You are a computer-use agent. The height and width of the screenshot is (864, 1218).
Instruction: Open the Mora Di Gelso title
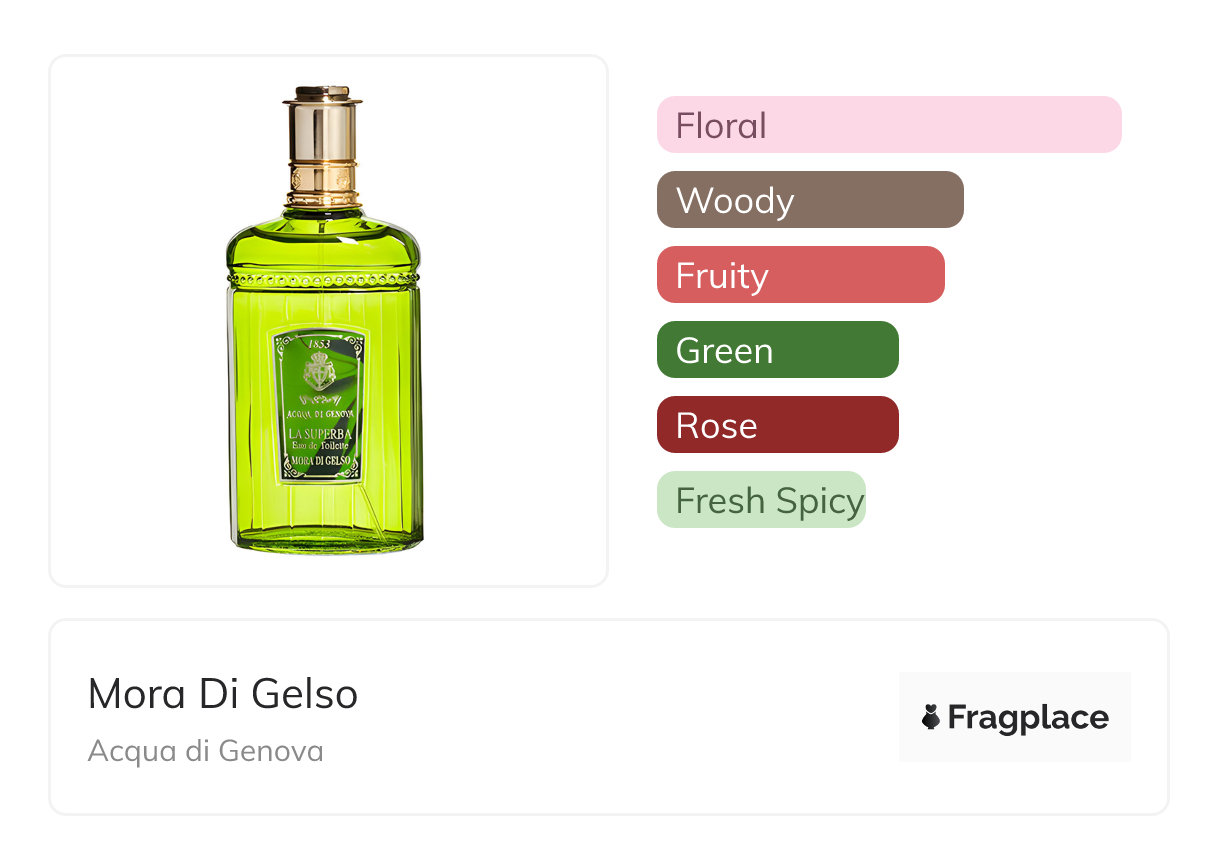223,694
